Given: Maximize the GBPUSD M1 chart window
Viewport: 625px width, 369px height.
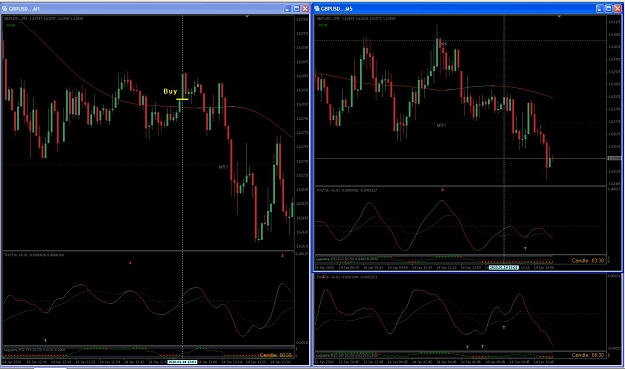Looking at the screenshot, I should [297, 9].
